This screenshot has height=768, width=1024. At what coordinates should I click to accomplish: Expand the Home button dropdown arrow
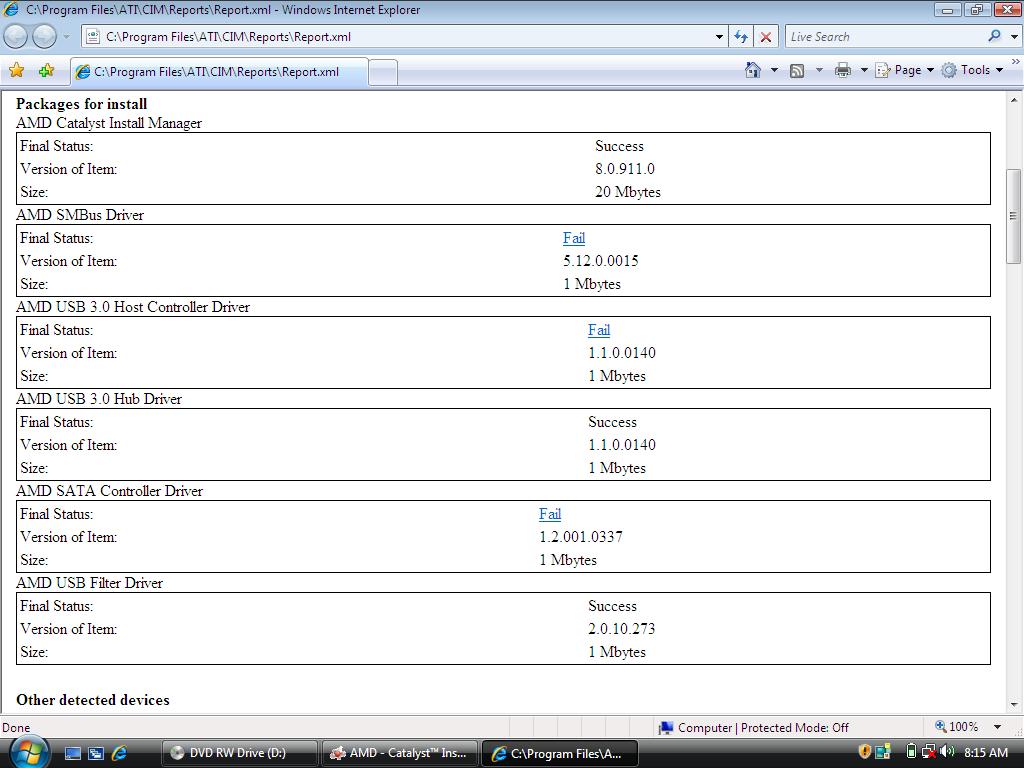click(774, 70)
